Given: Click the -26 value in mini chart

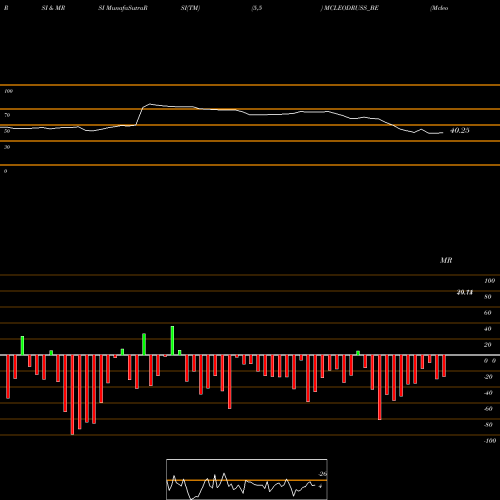Looking at the screenshot, I should tap(322, 474).
